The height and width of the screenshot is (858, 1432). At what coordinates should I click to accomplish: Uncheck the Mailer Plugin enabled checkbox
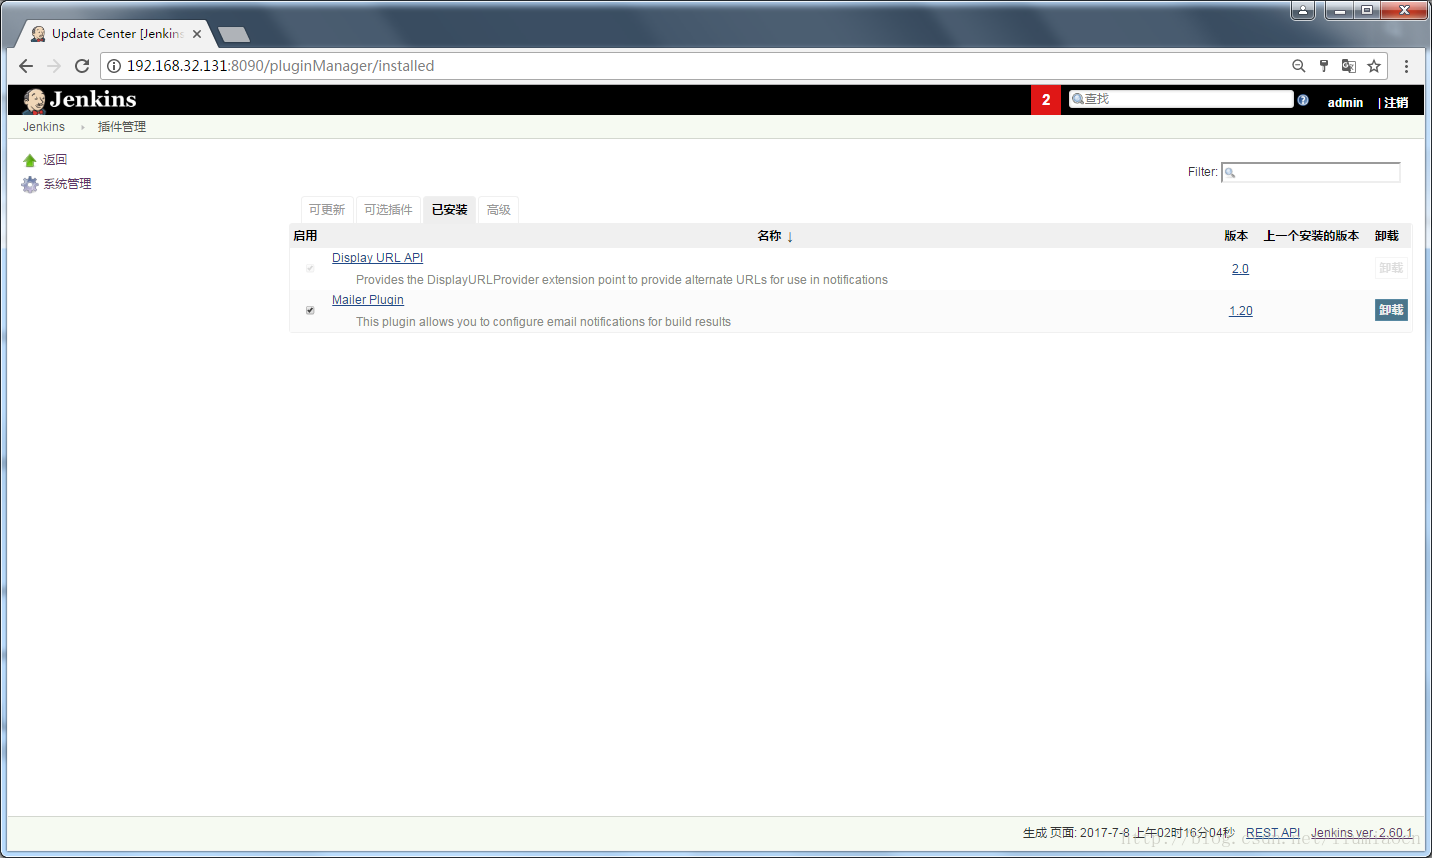pyautogui.click(x=310, y=310)
